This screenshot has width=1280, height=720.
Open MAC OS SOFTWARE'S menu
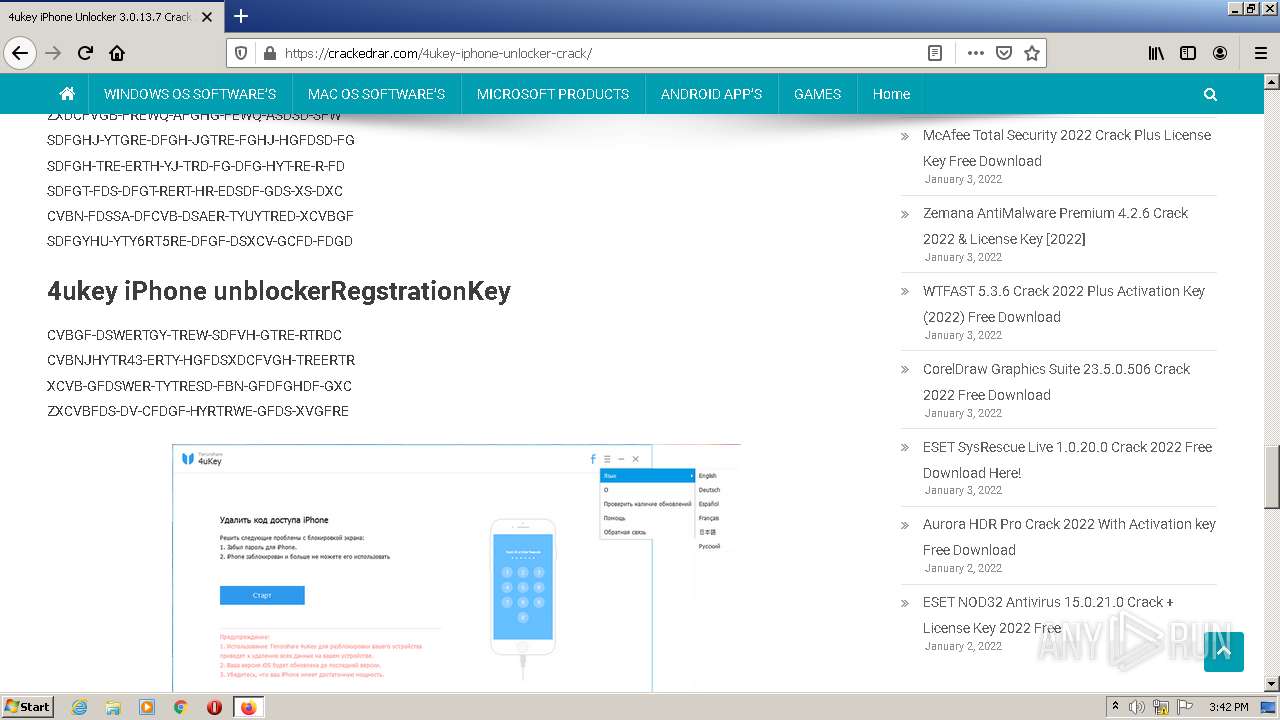click(376, 94)
